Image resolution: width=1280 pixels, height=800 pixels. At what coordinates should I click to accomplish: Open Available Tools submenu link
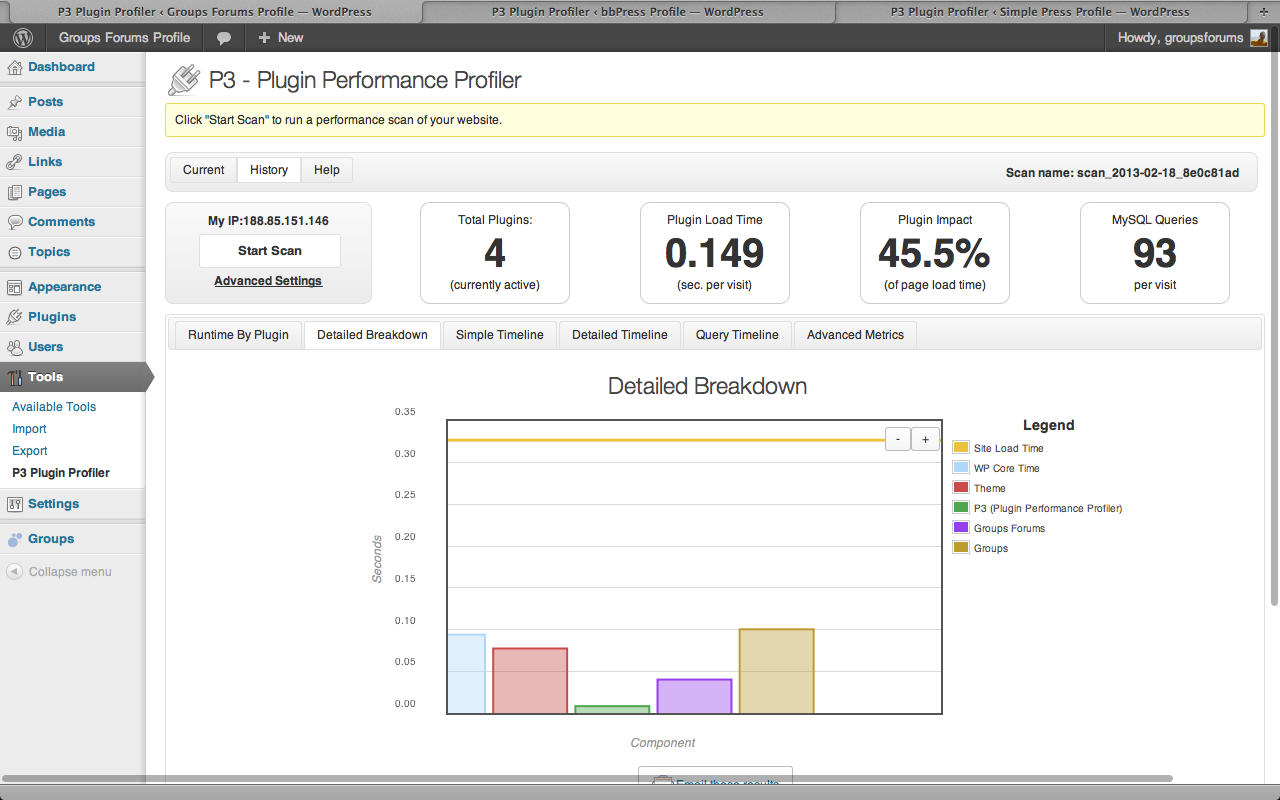point(54,407)
